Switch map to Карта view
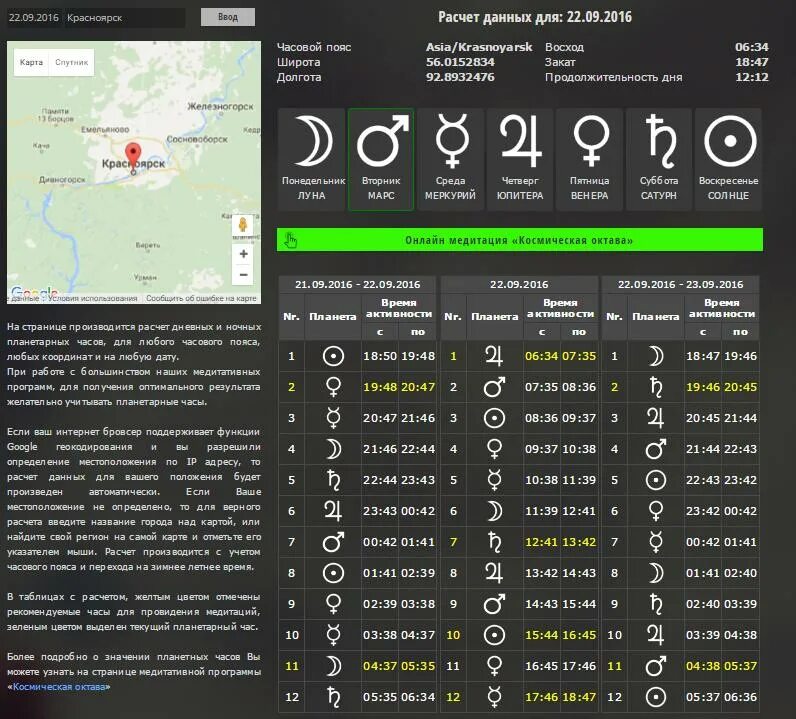This screenshot has width=796, height=719. 31,62
